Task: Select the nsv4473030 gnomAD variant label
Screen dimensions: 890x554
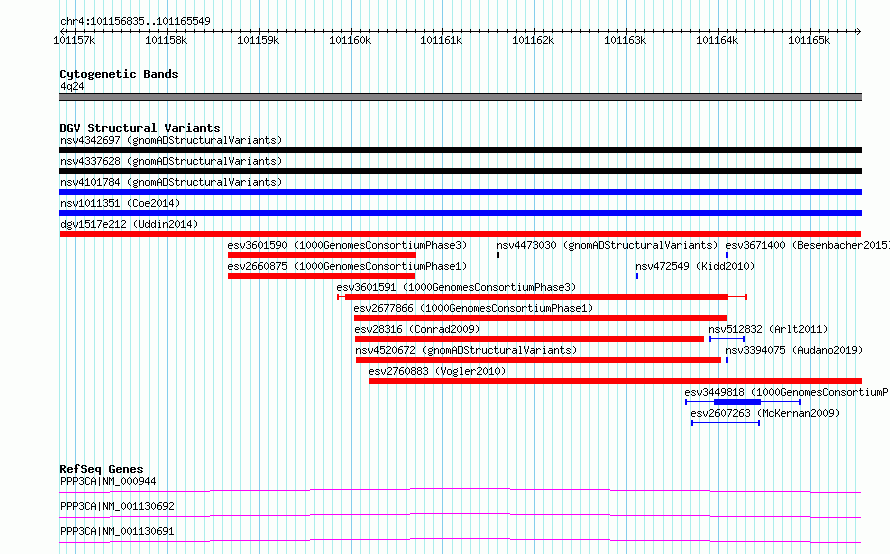Action: [x=607, y=245]
